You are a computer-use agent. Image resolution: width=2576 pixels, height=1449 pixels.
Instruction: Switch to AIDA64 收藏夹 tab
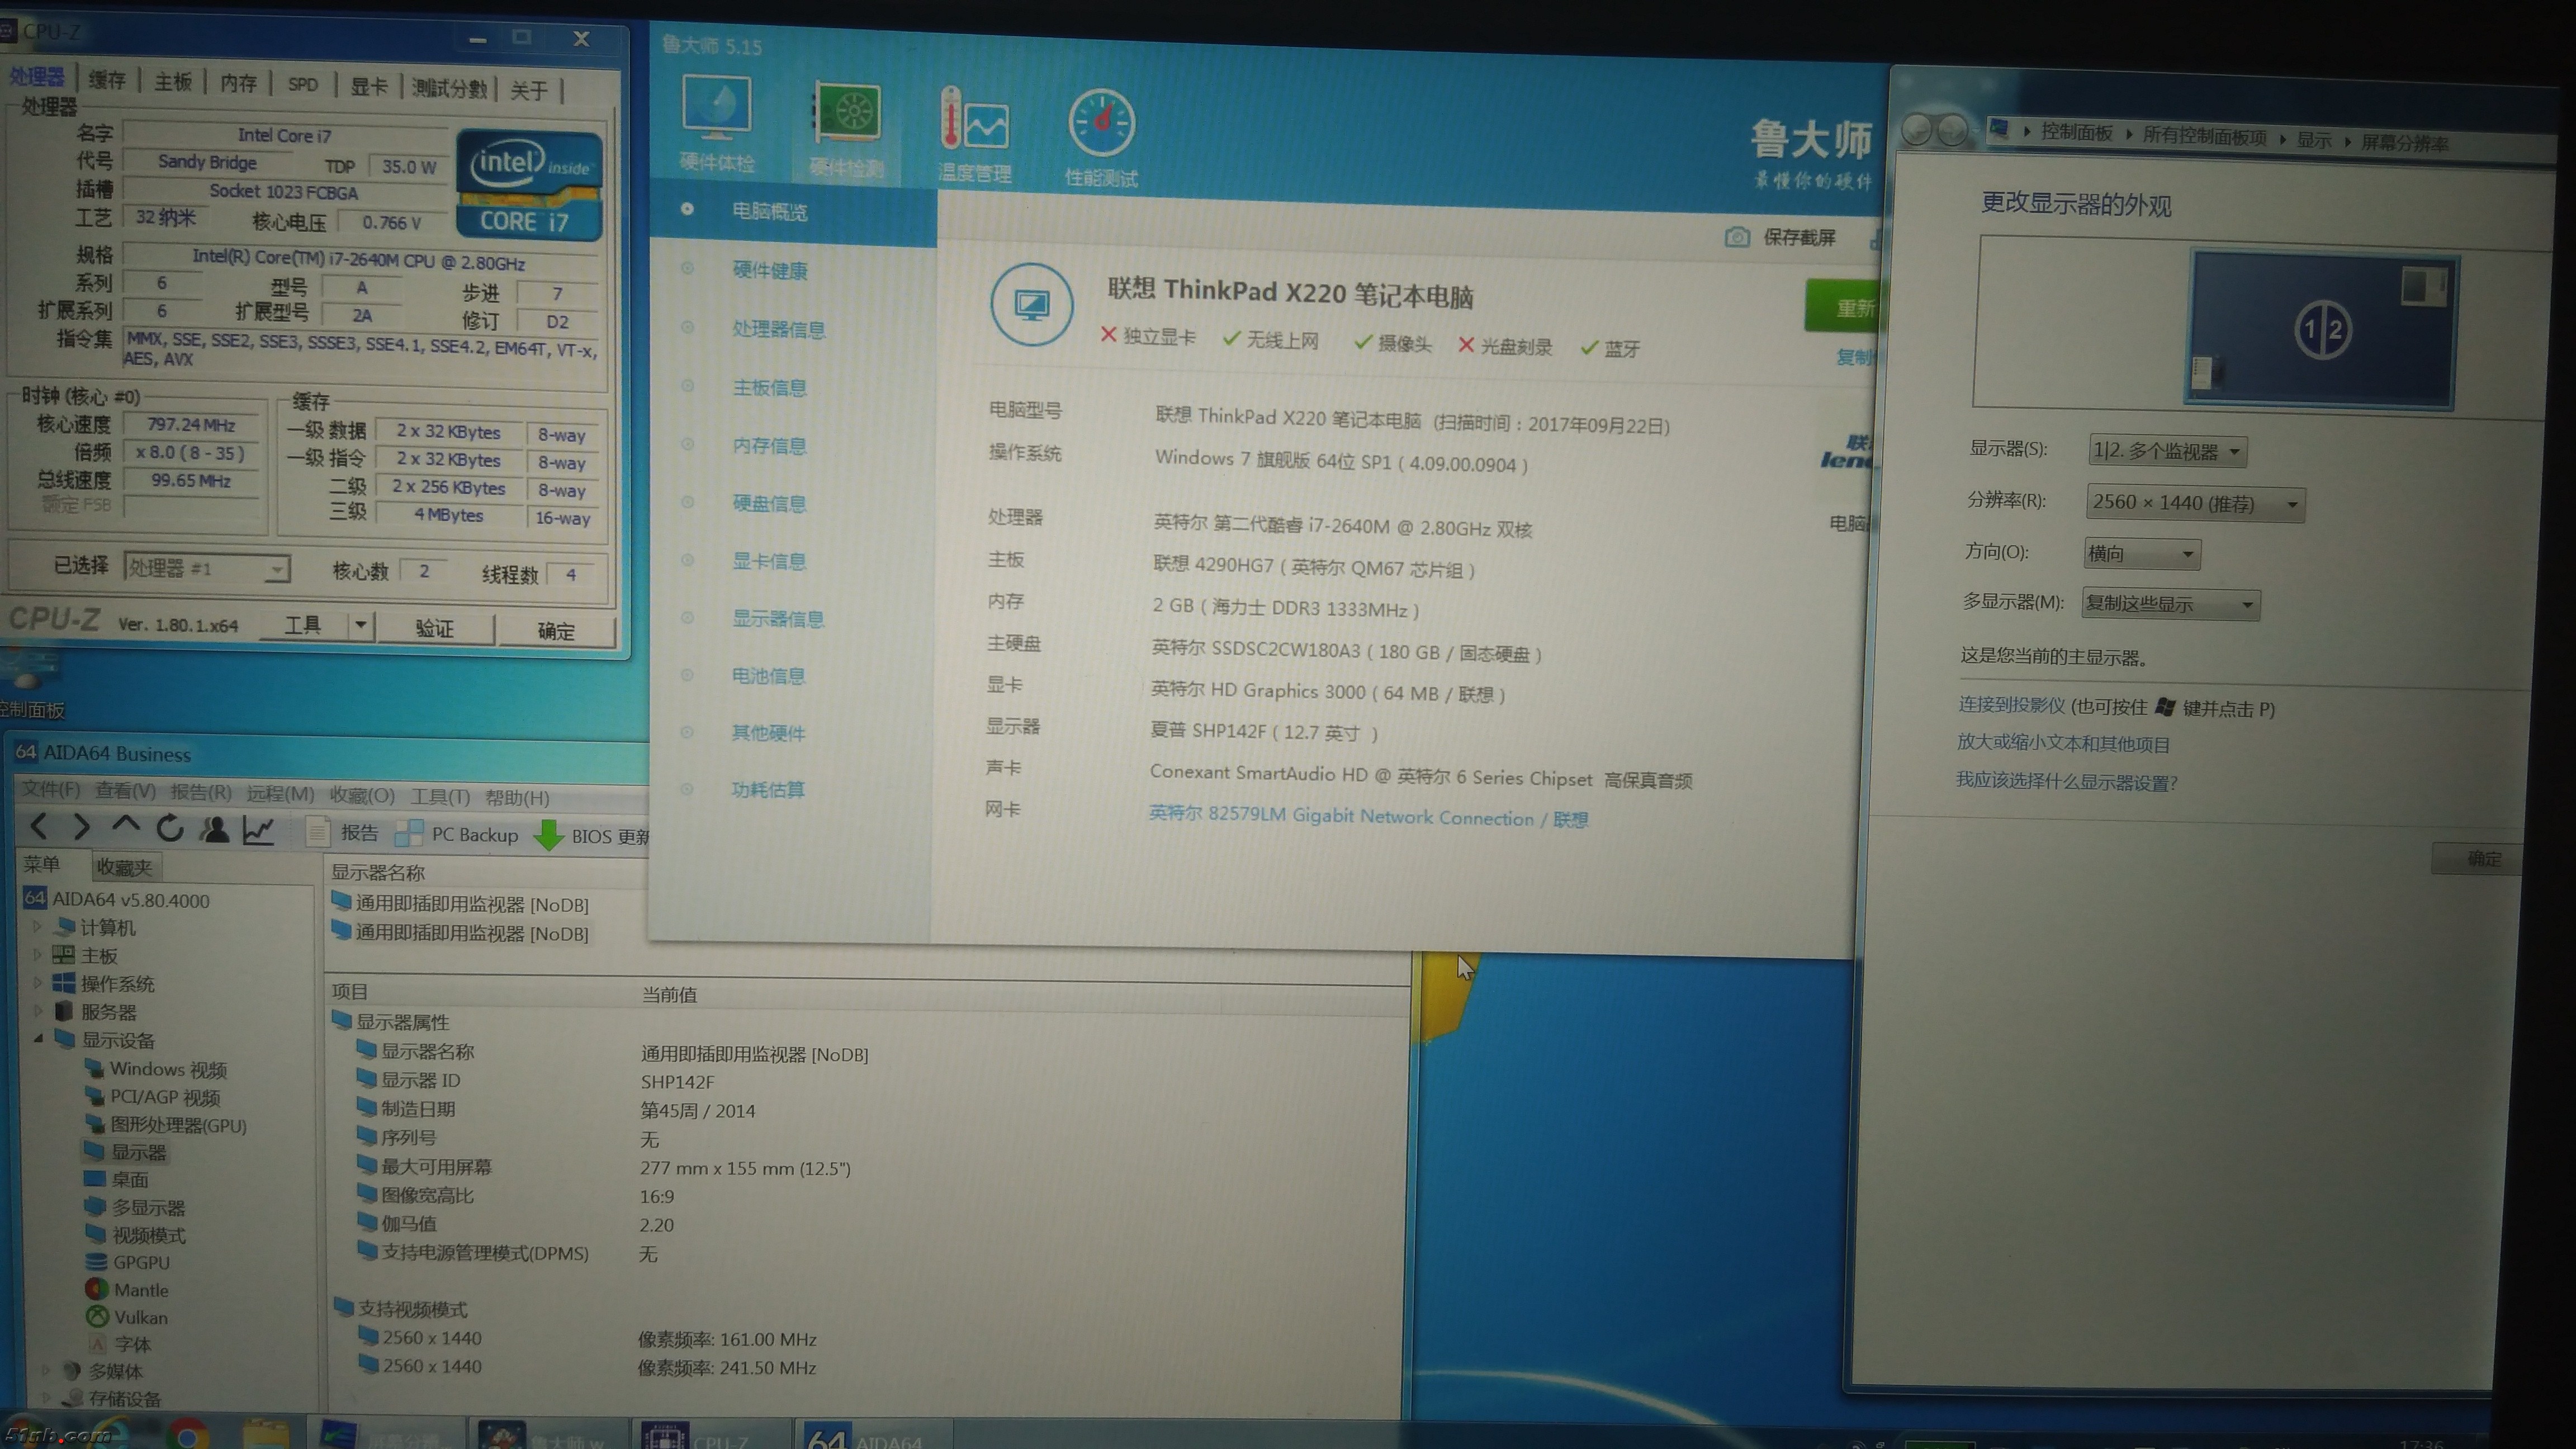point(125,867)
